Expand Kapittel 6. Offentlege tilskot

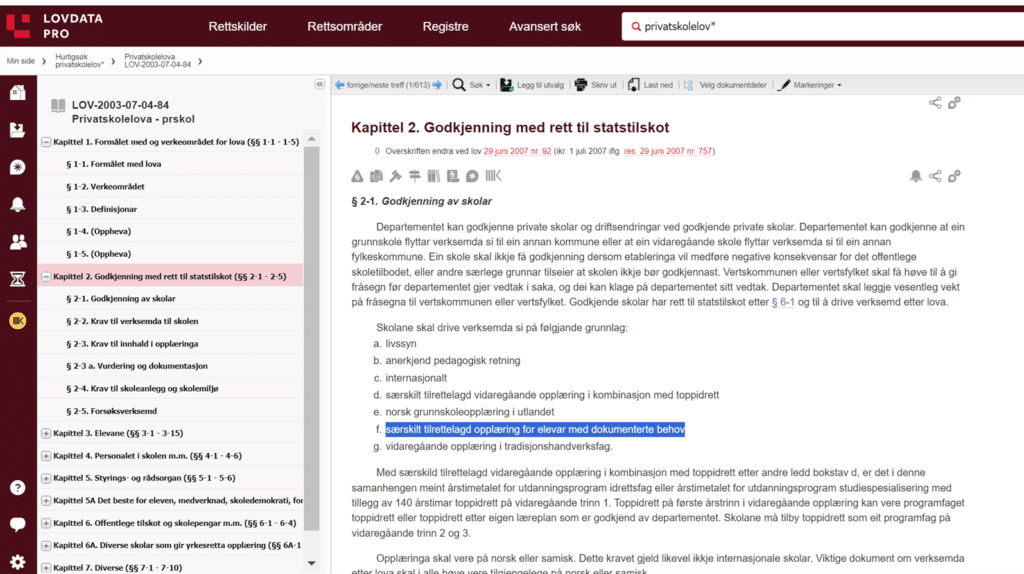46,523
